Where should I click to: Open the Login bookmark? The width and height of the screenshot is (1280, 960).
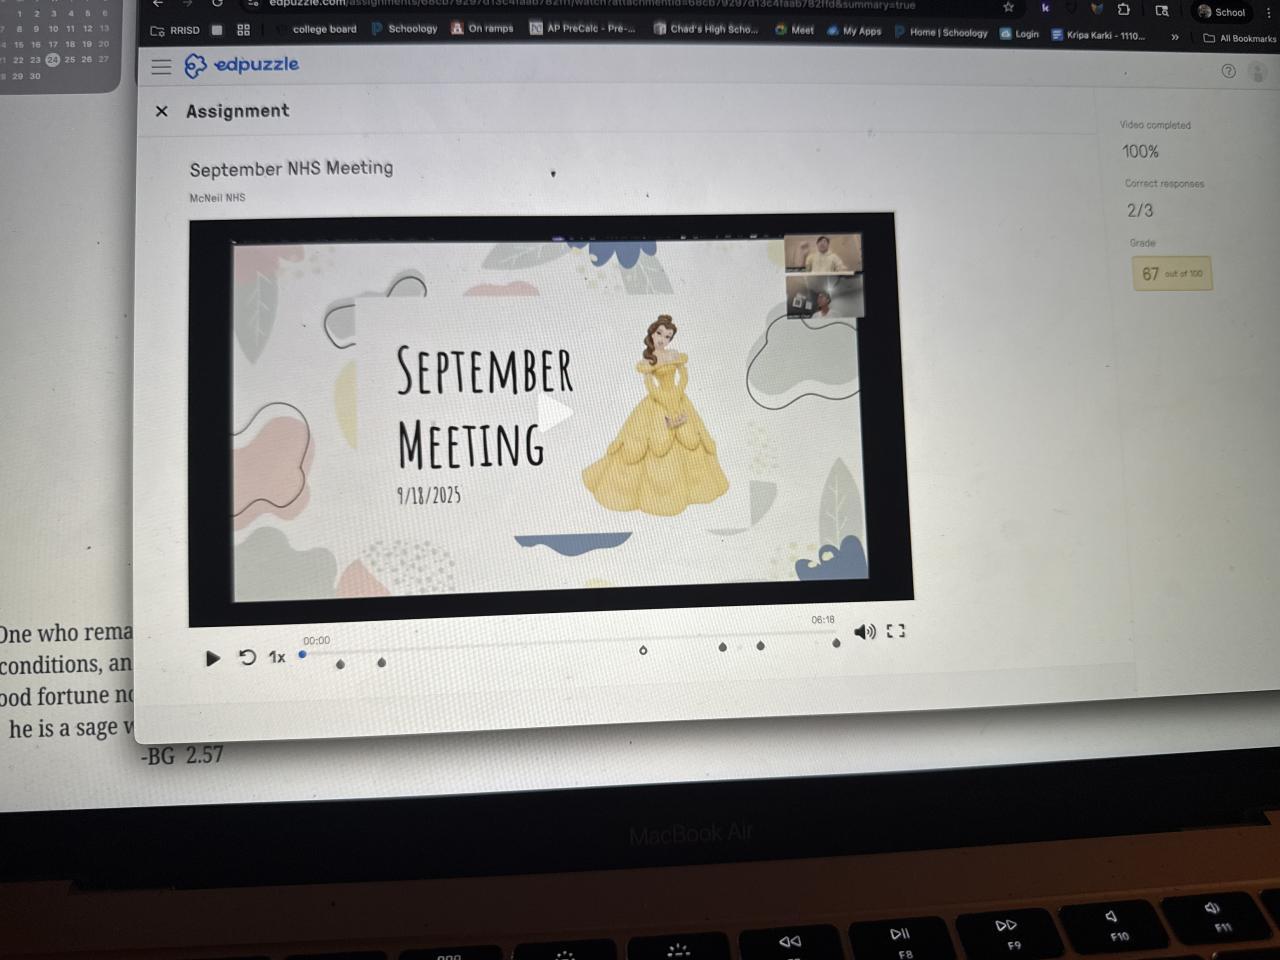[x=1019, y=34]
